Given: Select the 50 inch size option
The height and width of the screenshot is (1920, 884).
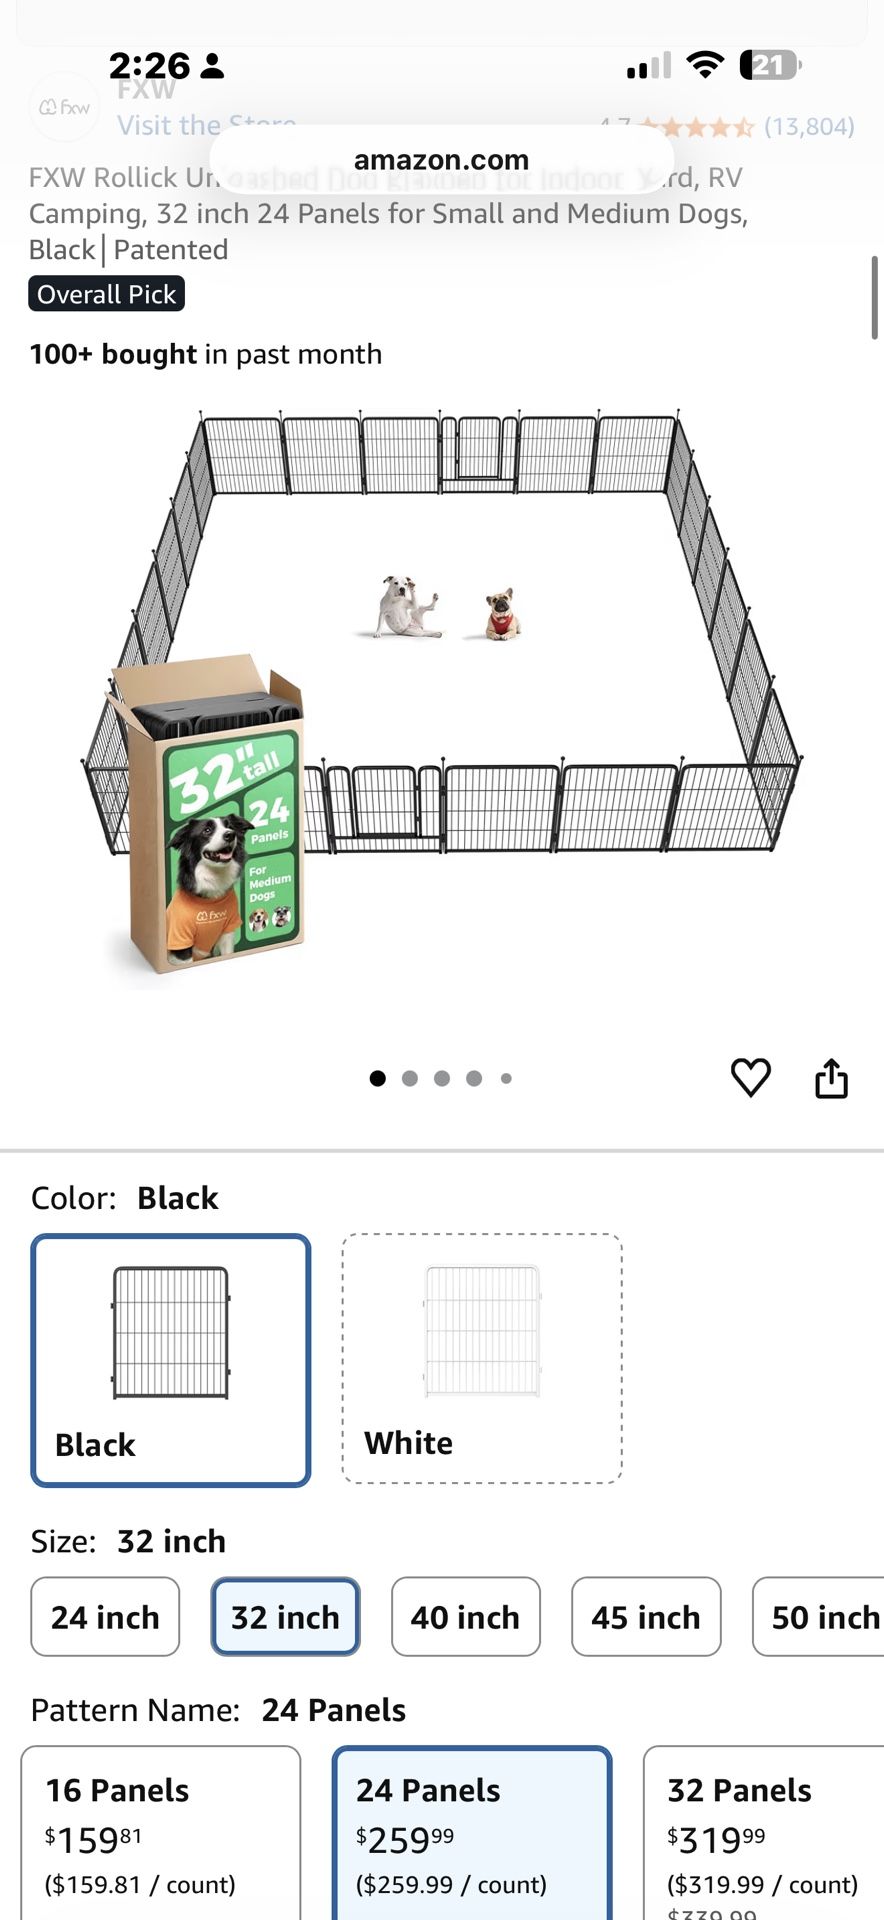Looking at the screenshot, I should click(818, 1617).
